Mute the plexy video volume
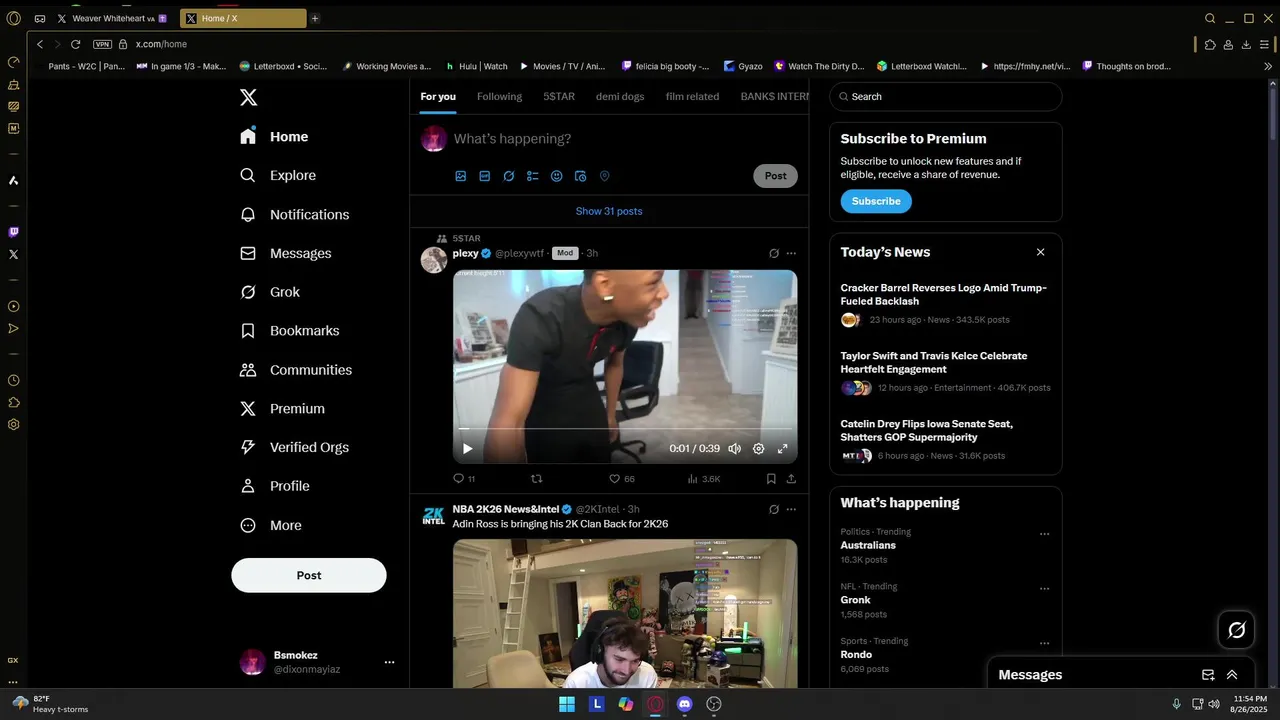 click(x=734, y=449)
